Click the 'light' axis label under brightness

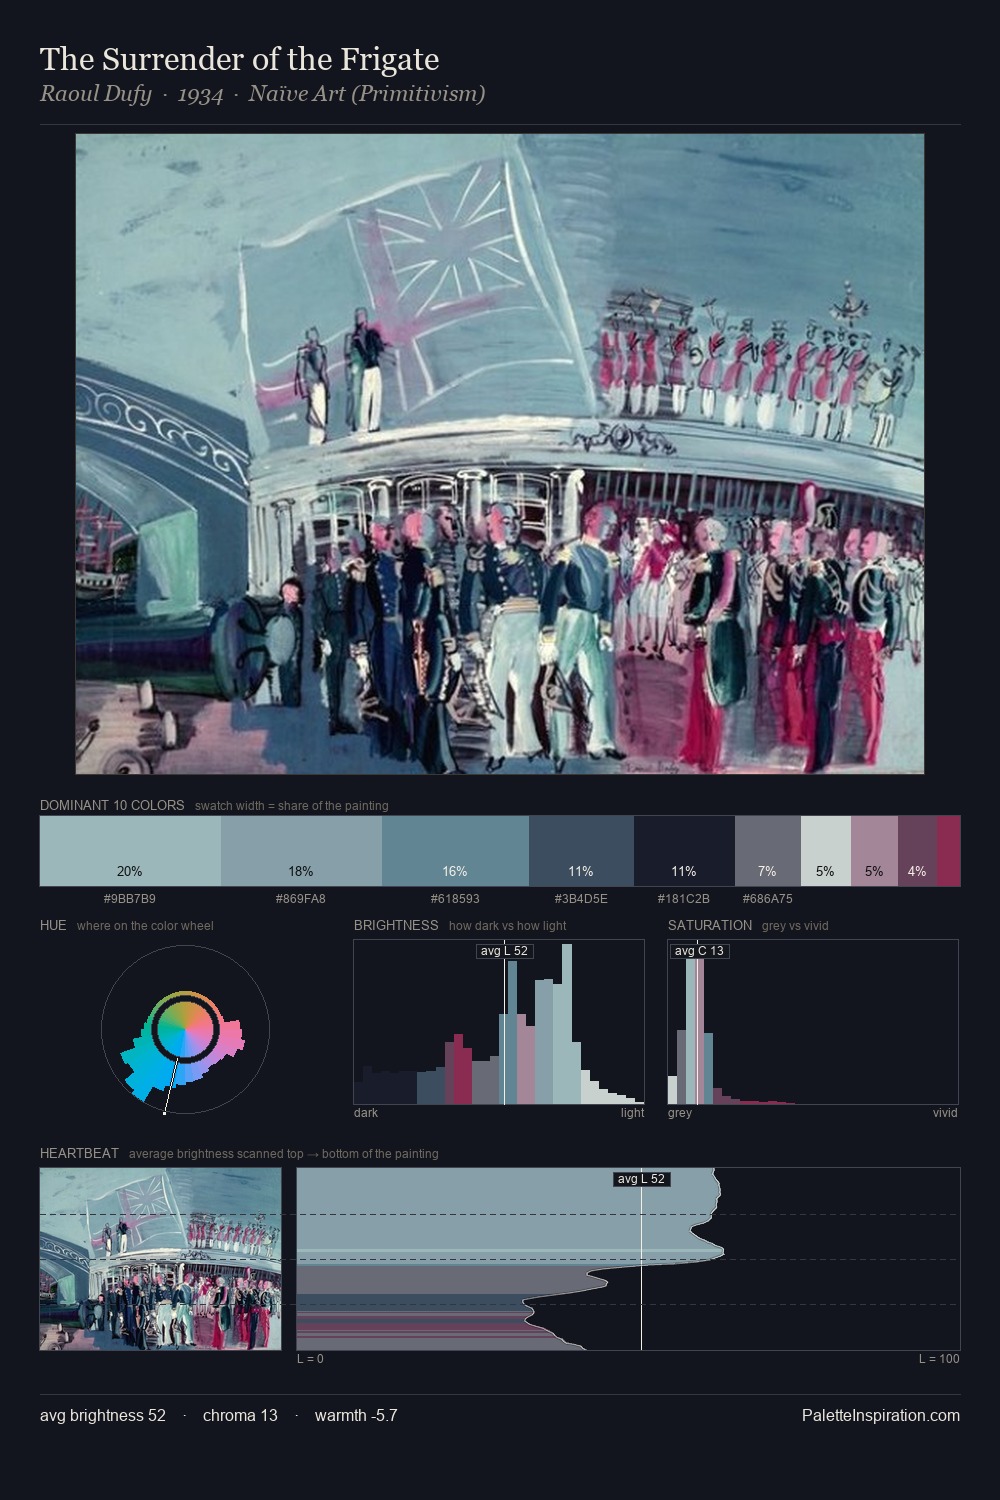point(632,1113)
